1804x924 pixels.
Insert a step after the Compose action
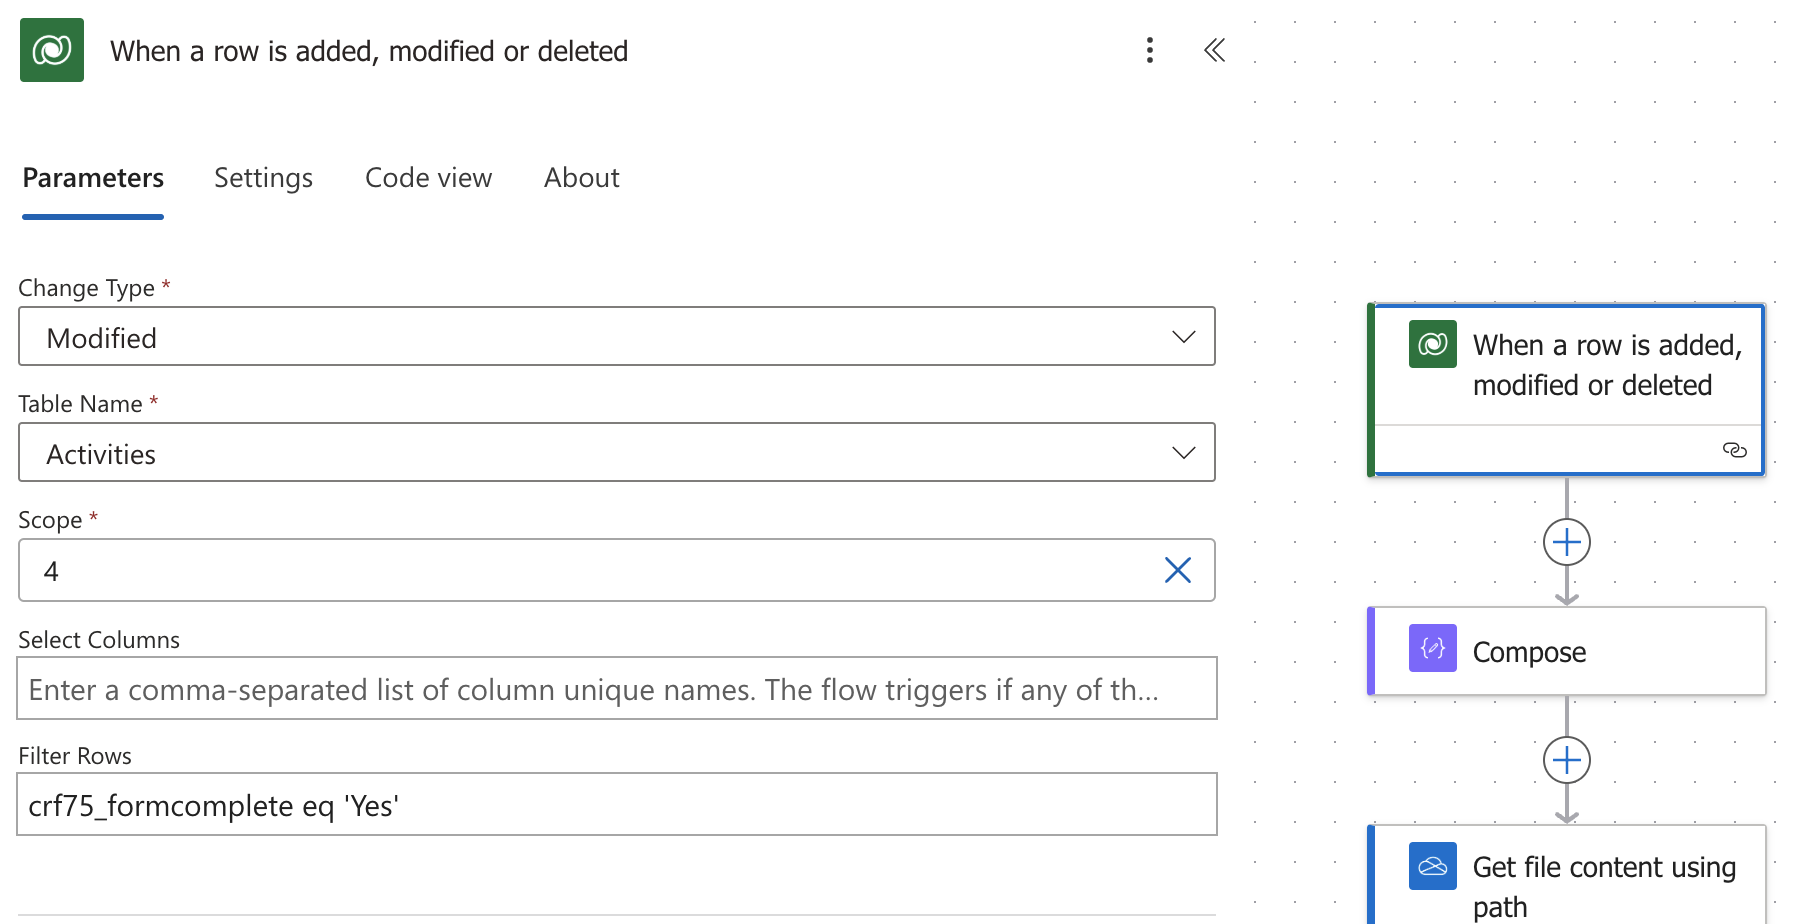(x=1566, y=760)
